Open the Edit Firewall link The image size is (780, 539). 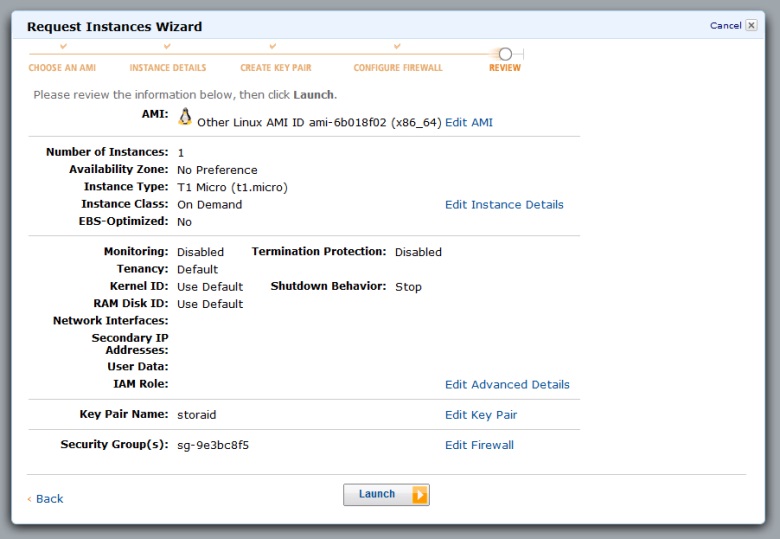pyautogui.click(x=479, y=445)
